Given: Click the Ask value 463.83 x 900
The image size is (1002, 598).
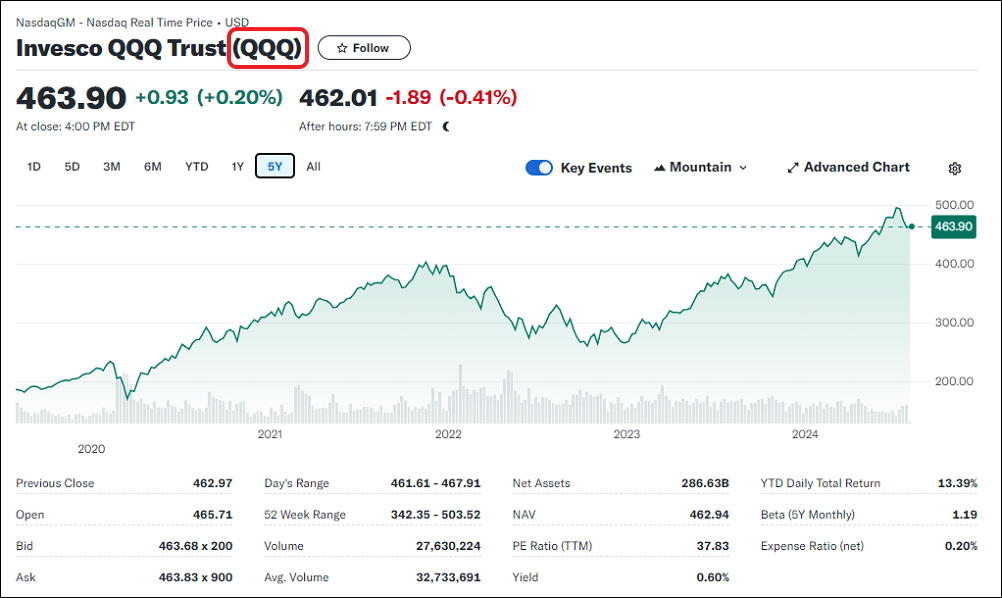Looking at the screenshot, I should (x=196, y=577).
